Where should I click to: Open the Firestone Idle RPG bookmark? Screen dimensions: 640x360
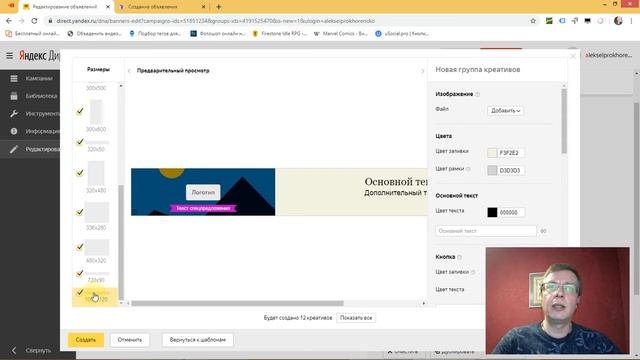(x=280, y=33)
